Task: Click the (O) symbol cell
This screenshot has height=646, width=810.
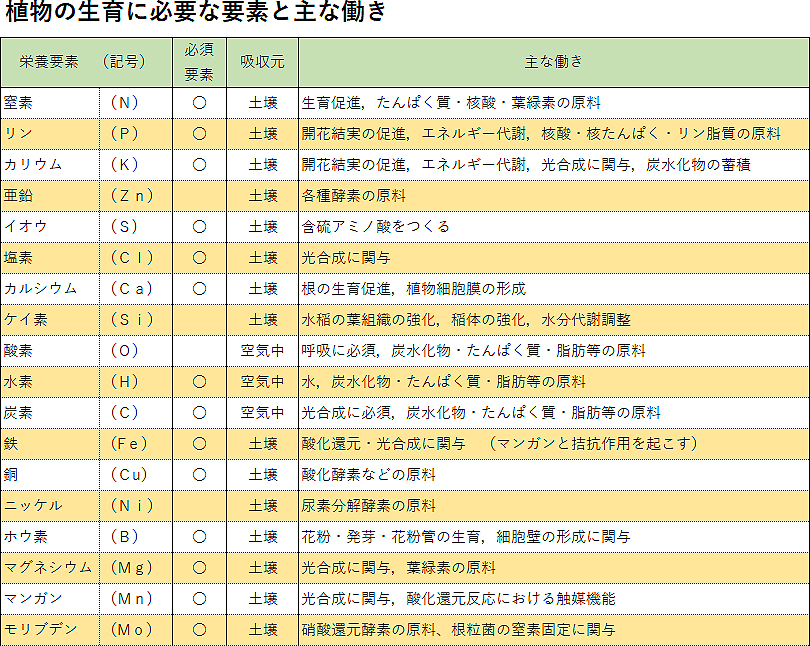Action: click(x=136, y=351)
